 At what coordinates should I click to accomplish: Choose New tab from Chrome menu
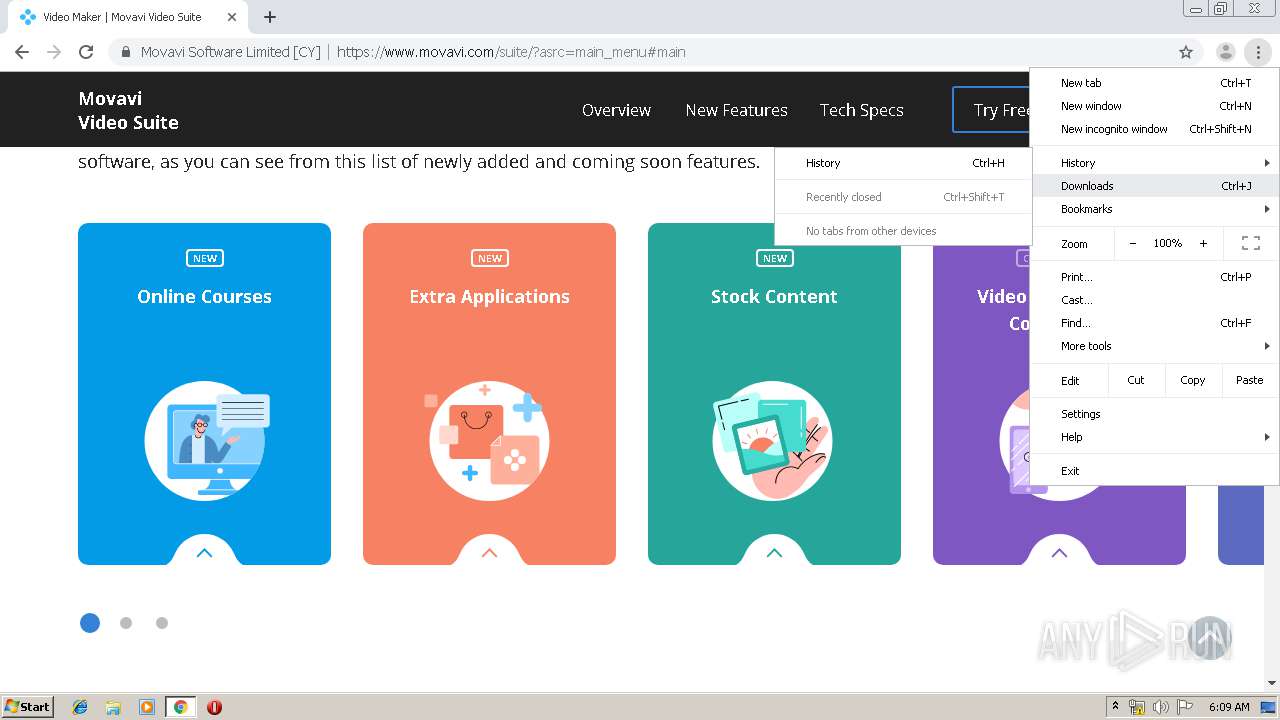[1155, 83]
